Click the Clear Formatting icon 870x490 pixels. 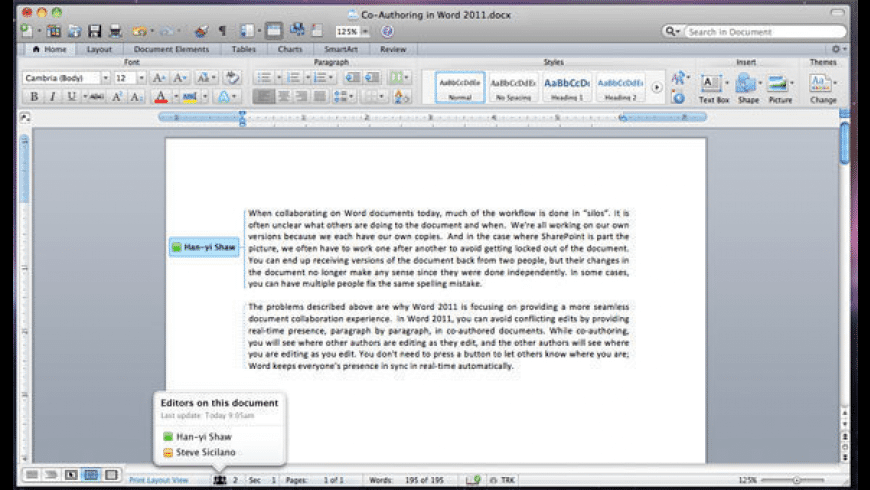pyautogui.click(x=232, y=78)
